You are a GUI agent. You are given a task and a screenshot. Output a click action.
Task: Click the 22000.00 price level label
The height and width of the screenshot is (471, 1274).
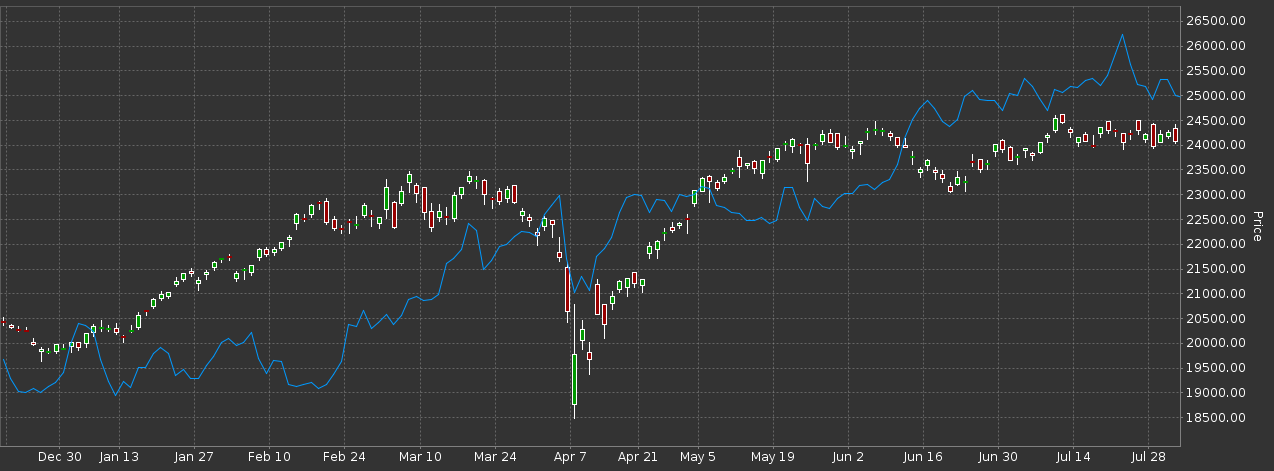[1216, 244]
